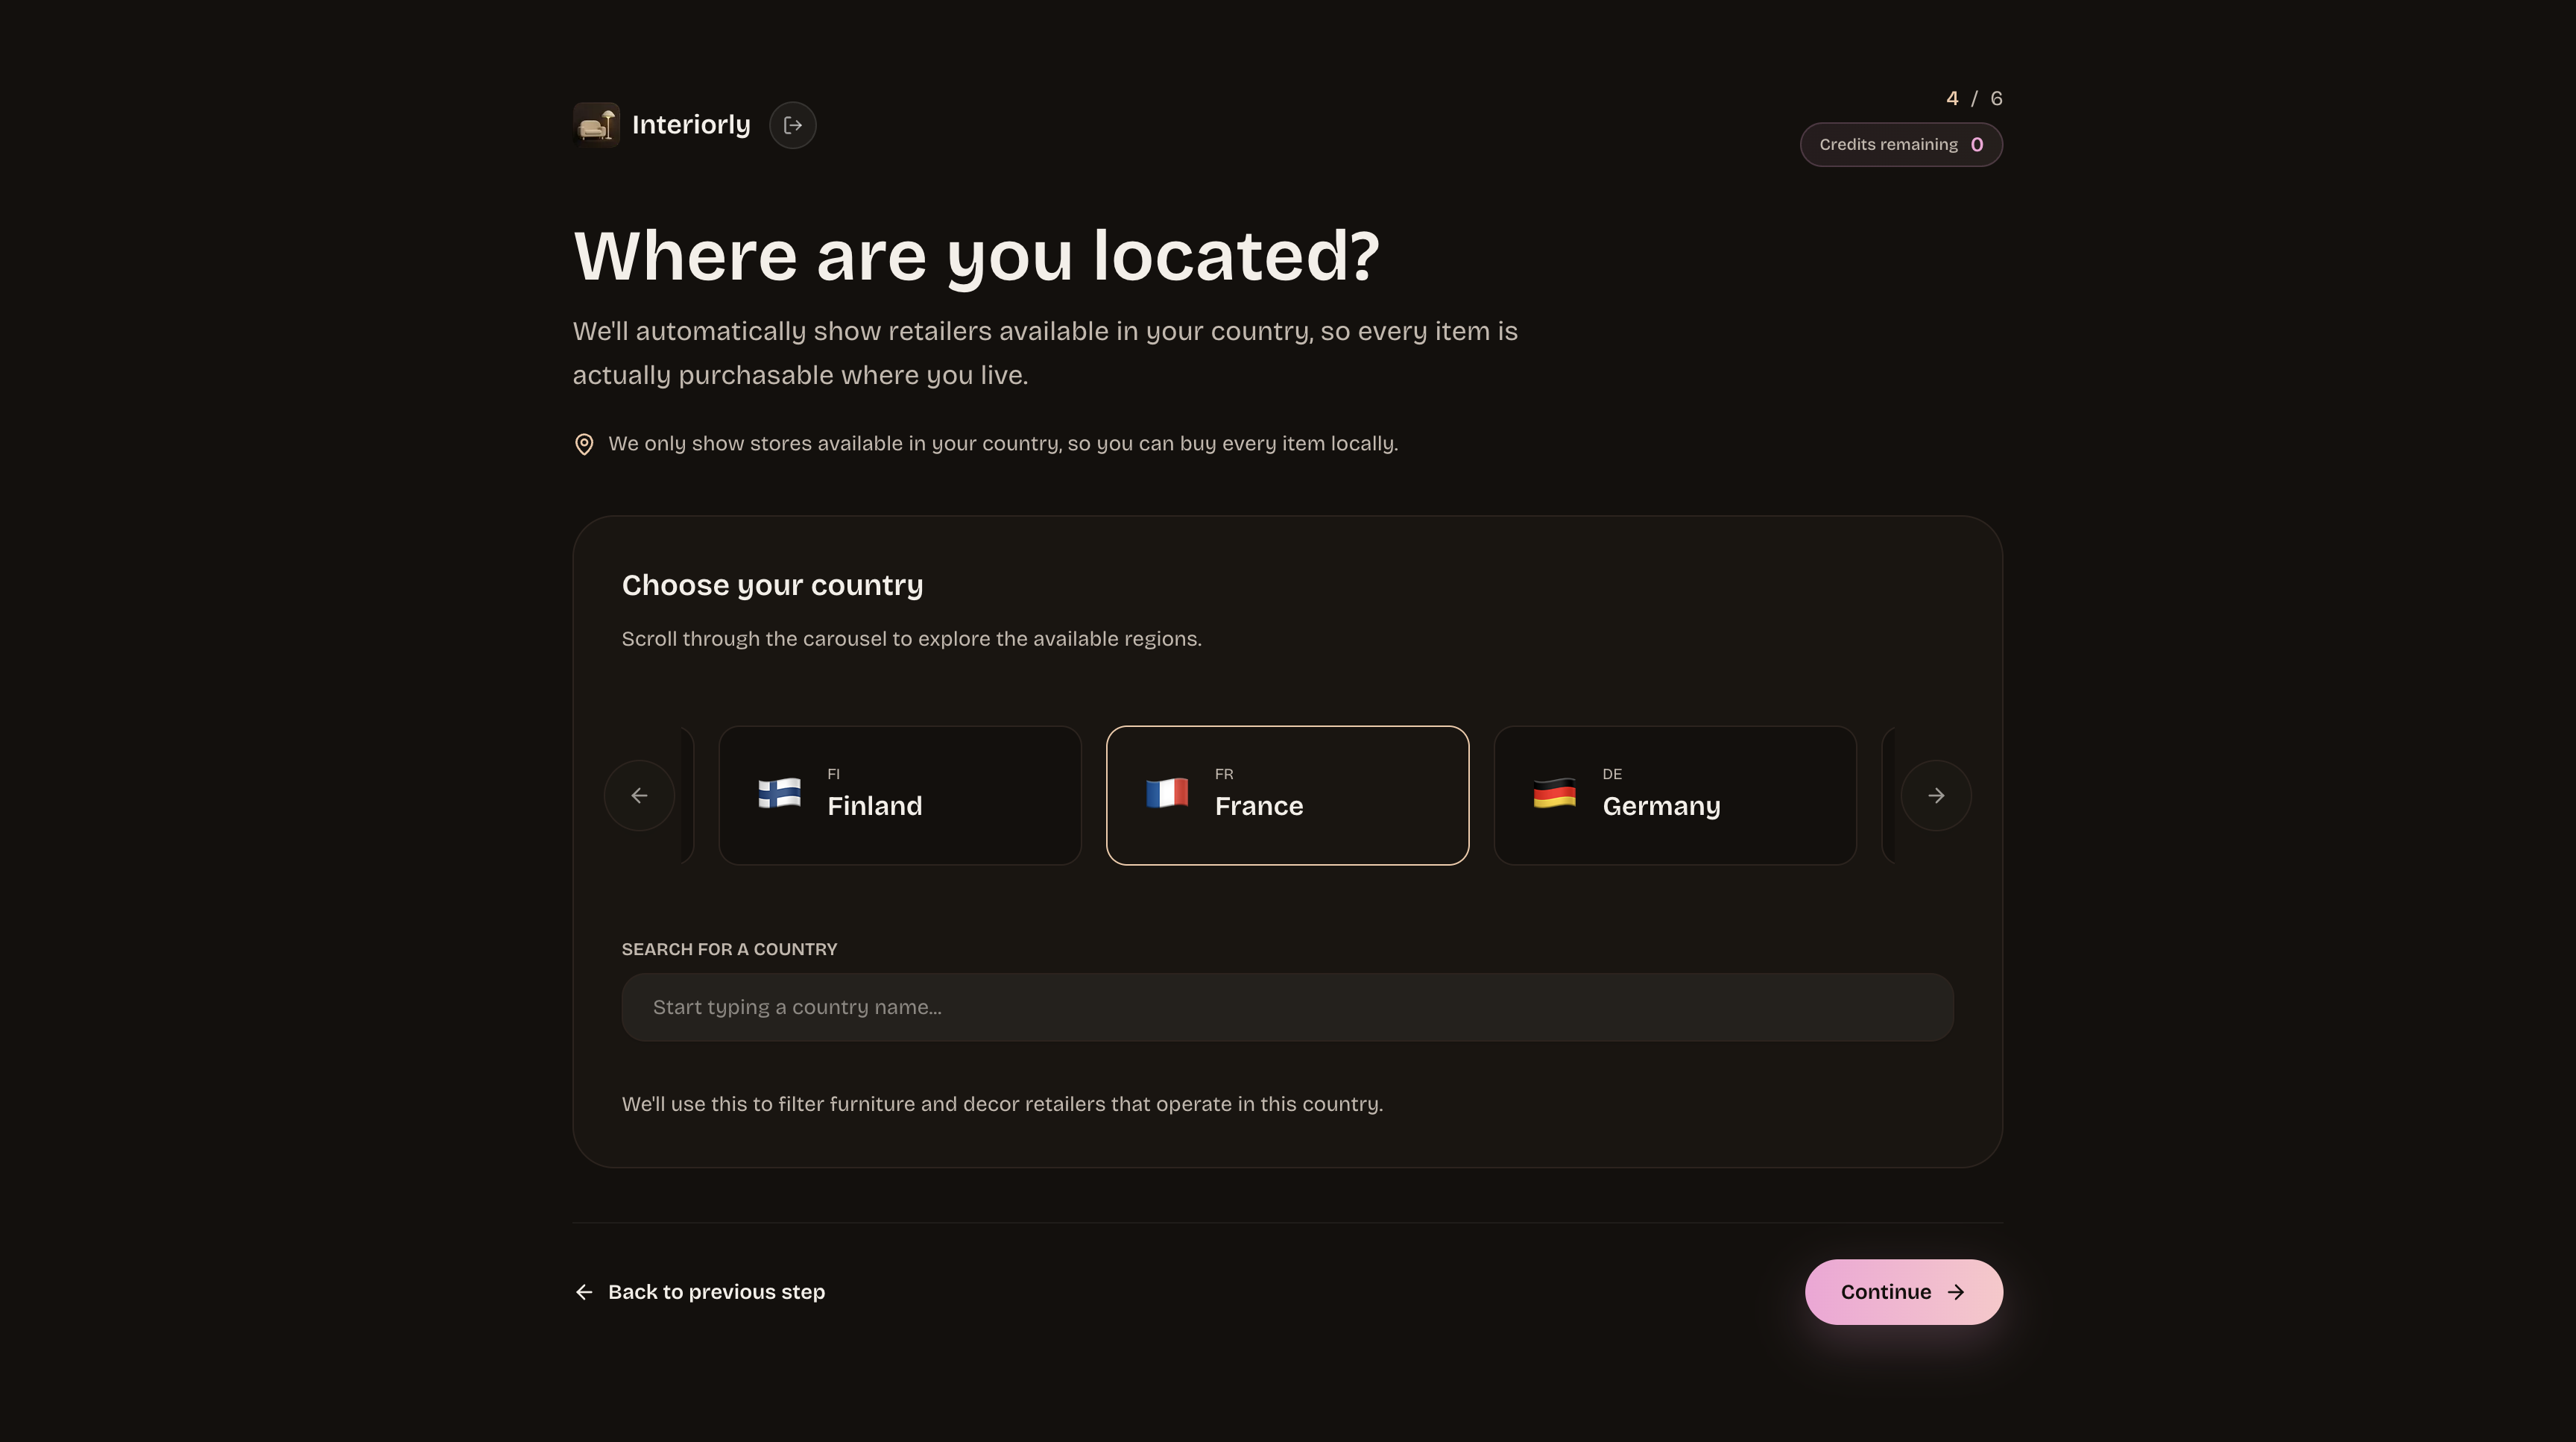Reveal more regions using the forward arrow
Viewport: 2576px width, 1442px height.
pyautogui.click(x=1936, y=794)
